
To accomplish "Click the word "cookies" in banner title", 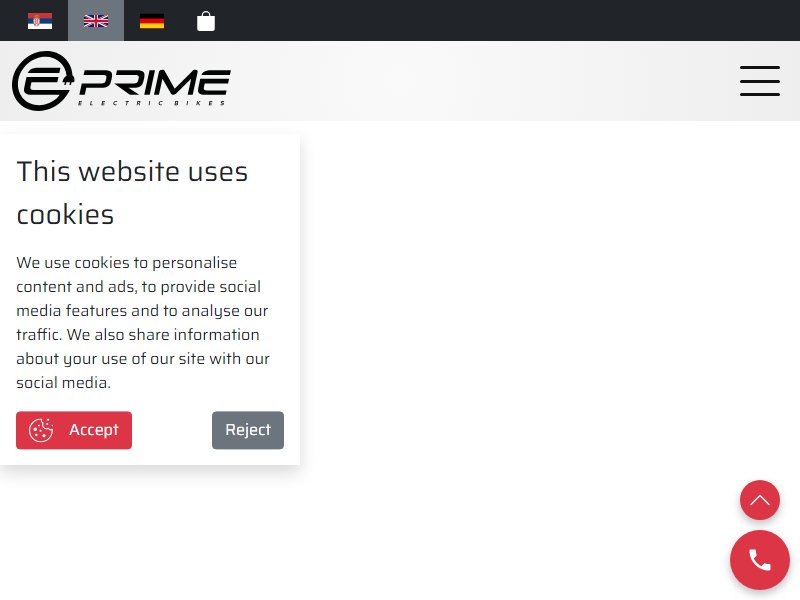I will coord(65,214).
